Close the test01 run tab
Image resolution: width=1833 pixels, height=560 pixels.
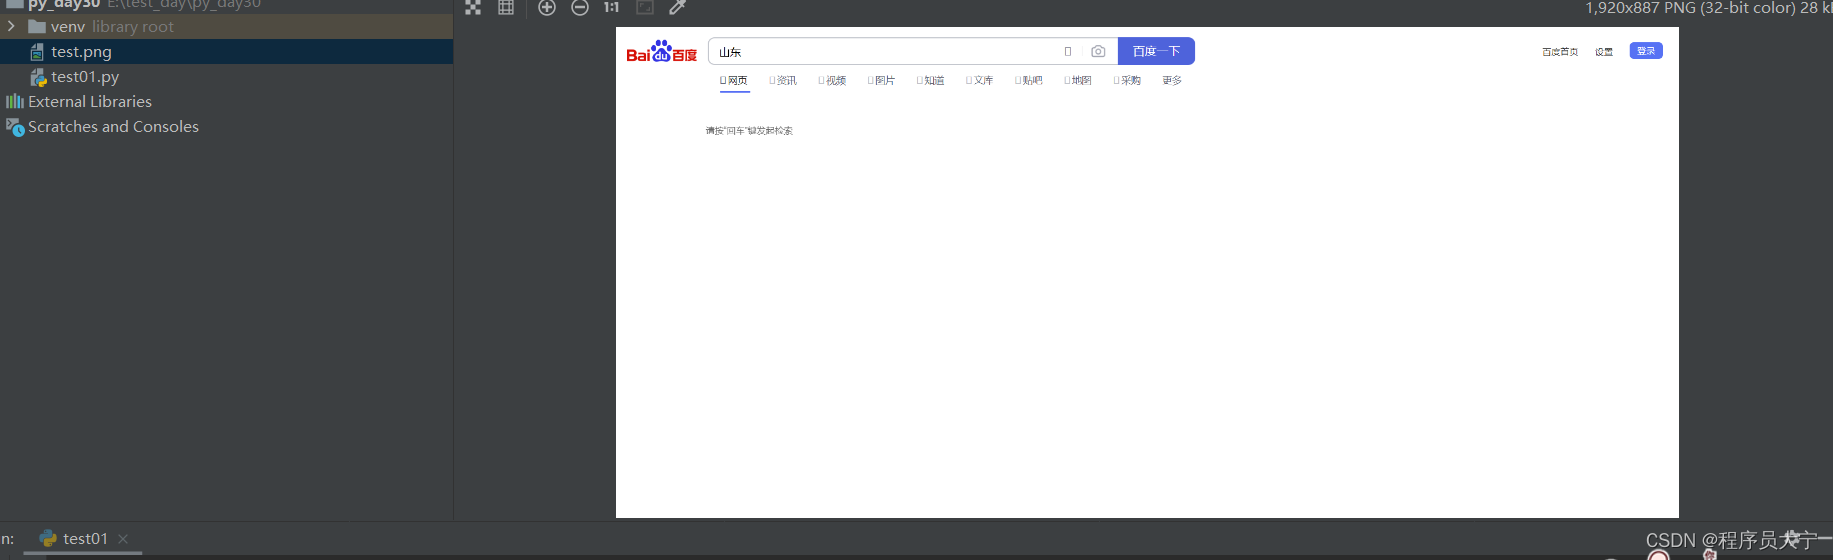123,539
